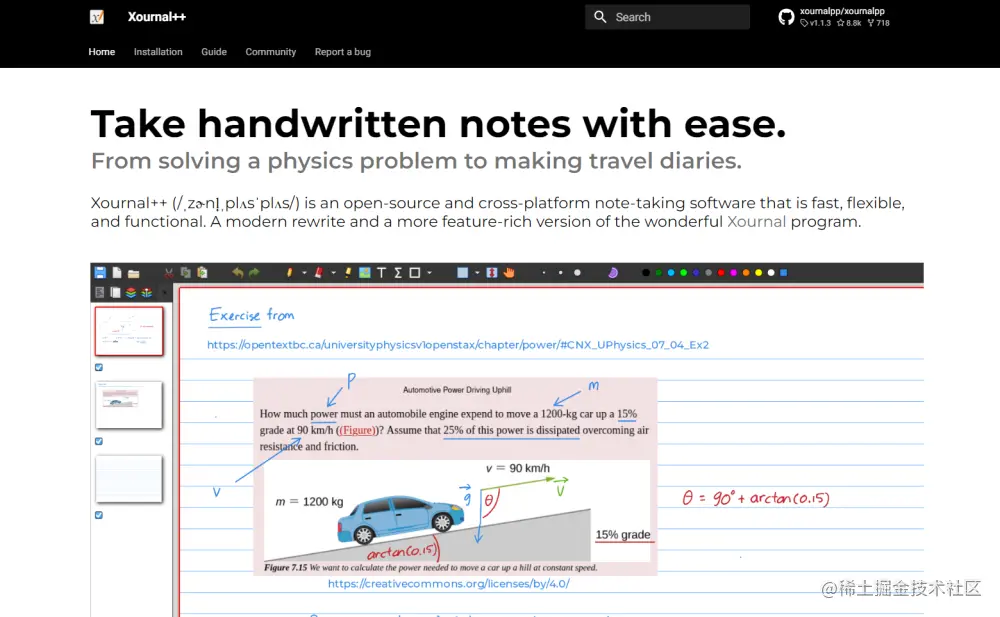Open the Installation tab
Image resolution: width=1000 pixels, height=617 pixels.
pyautogui.click(x=158, y=52)
